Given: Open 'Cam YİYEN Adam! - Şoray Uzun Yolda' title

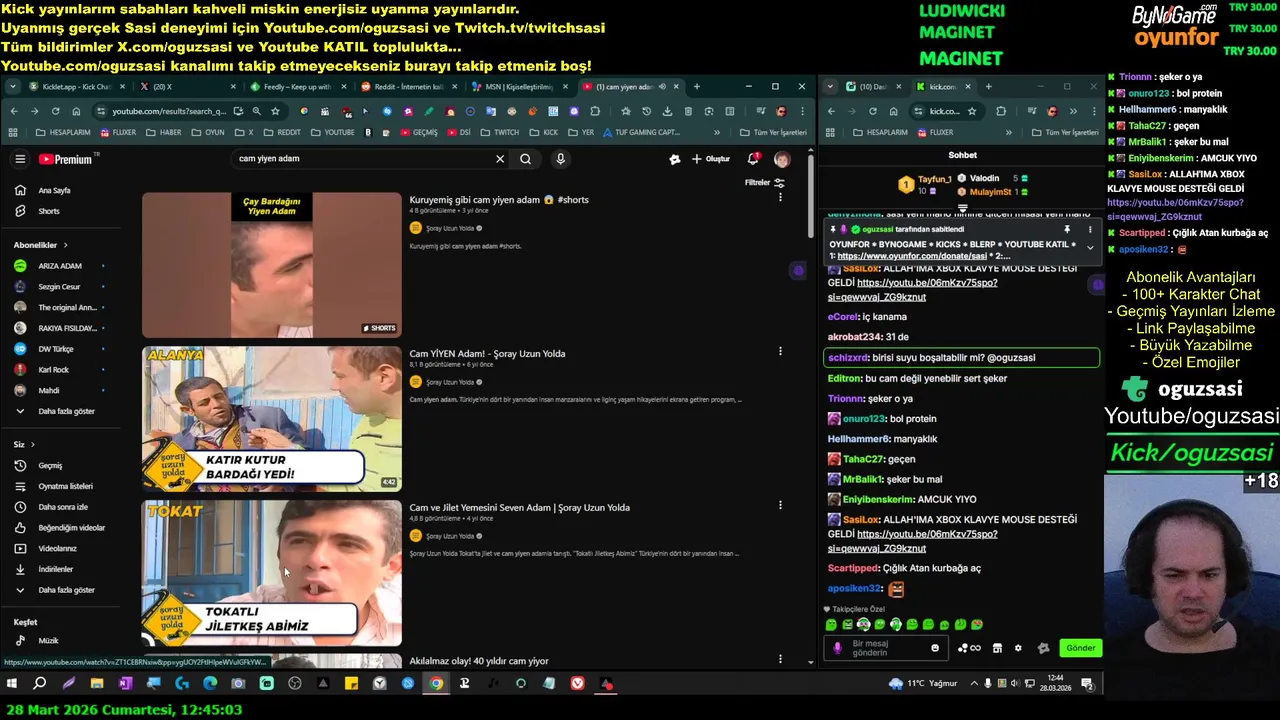Looking at the screenshot, I should pyautogui.click(x=487, y=354).
